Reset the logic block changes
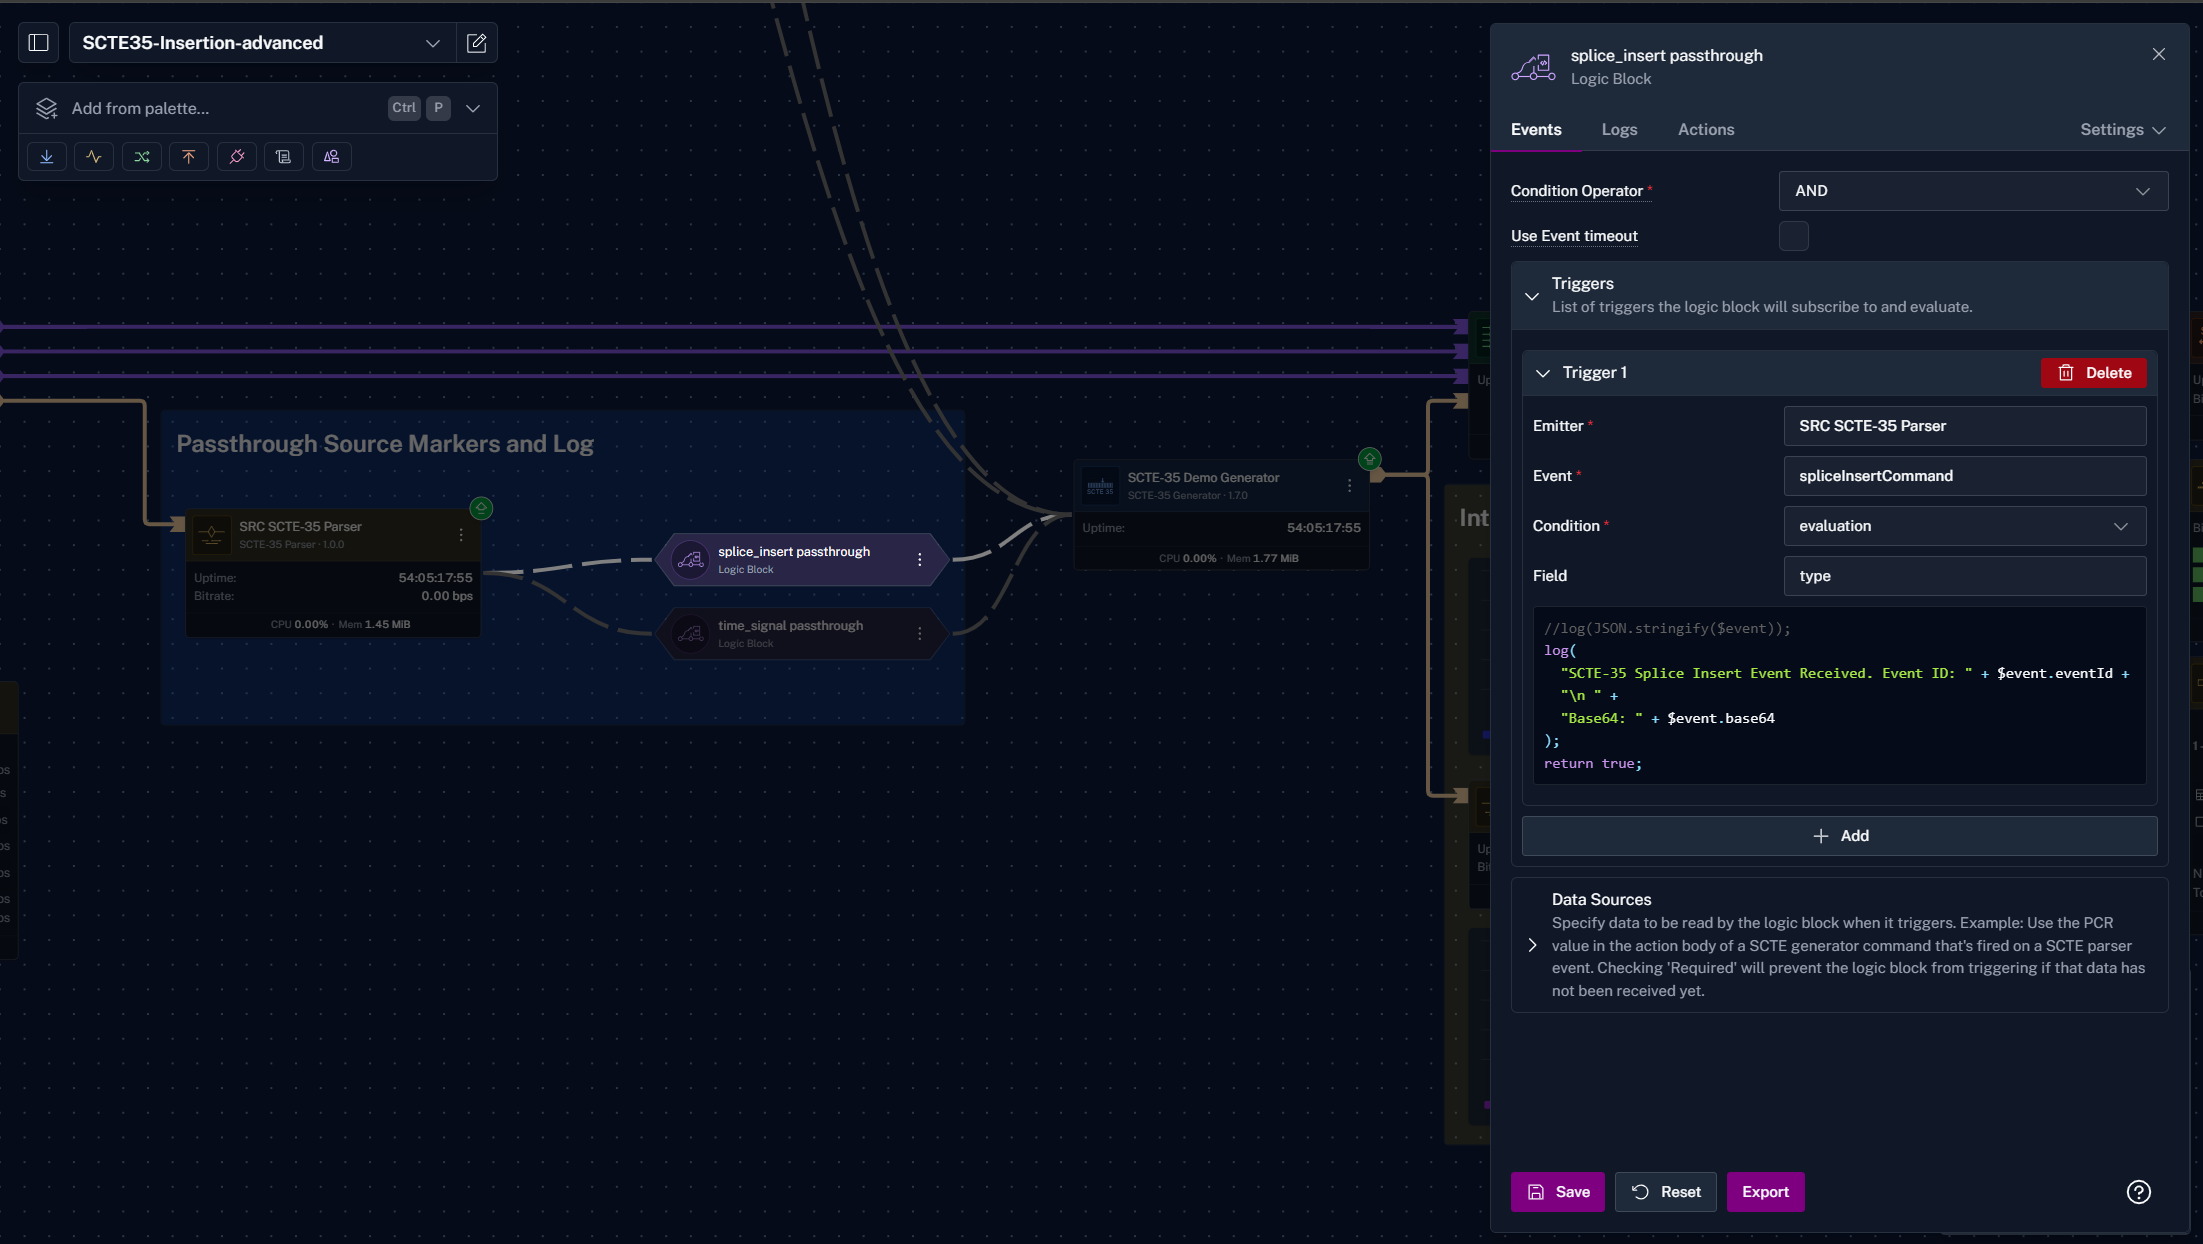2203x1244 pixels. coord(1666,1192)
